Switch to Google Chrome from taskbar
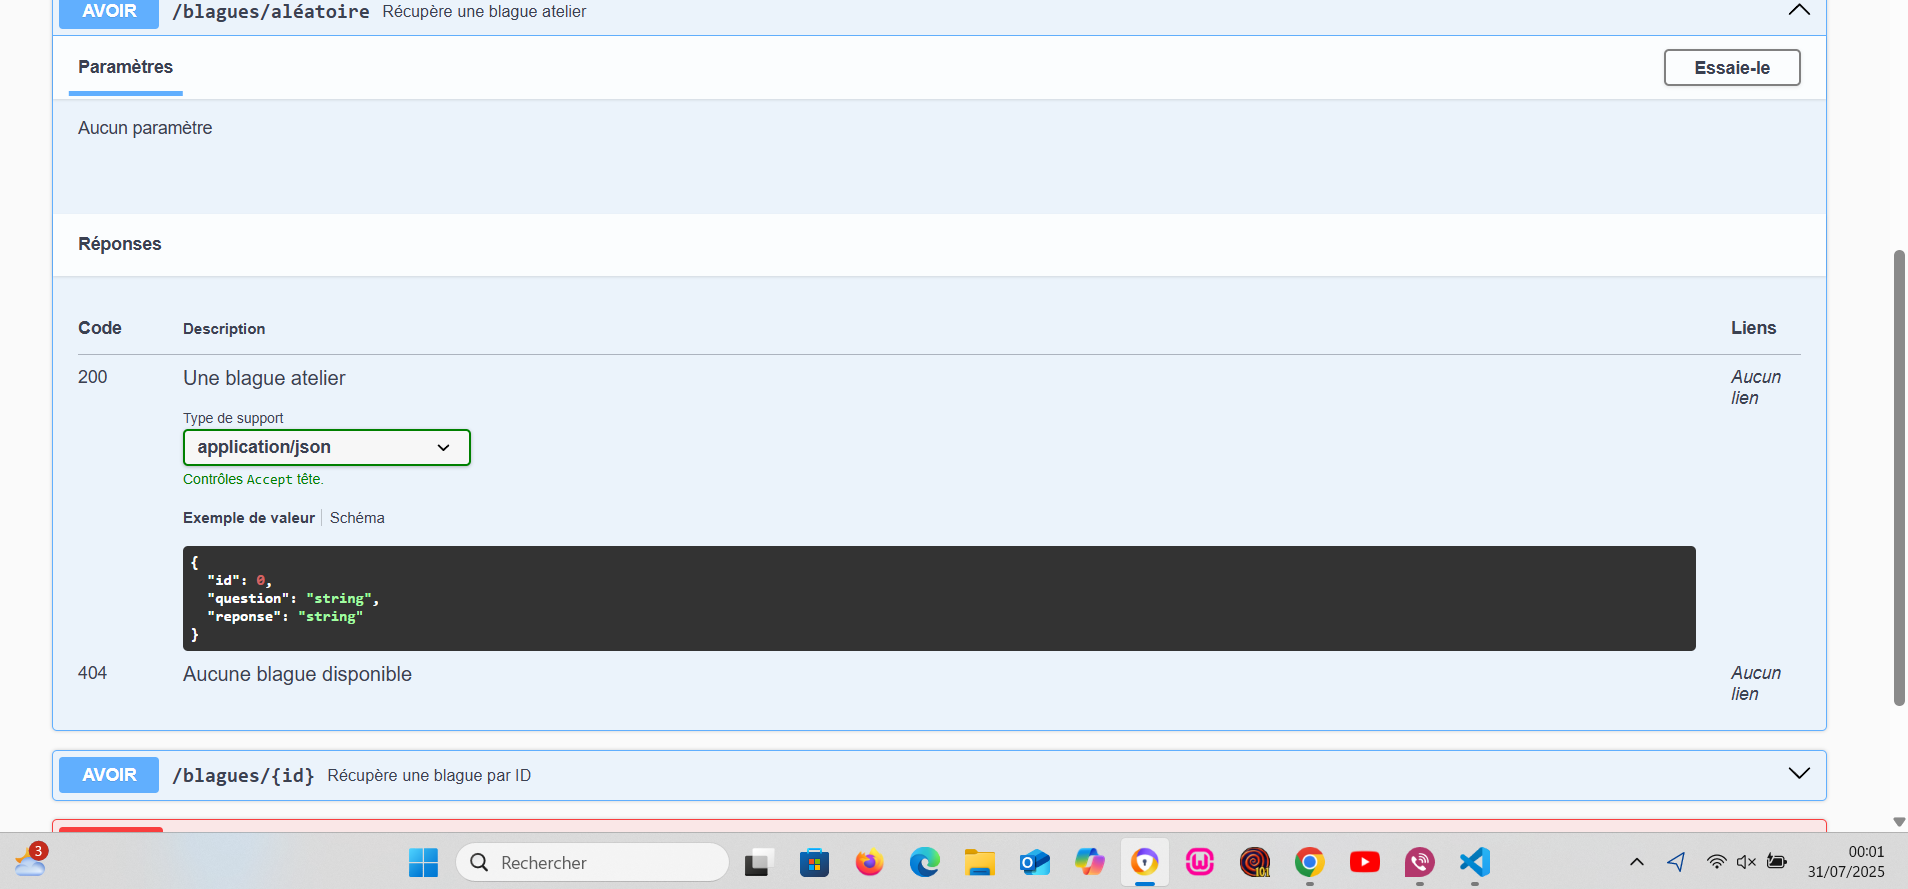 click(1310, 862)
